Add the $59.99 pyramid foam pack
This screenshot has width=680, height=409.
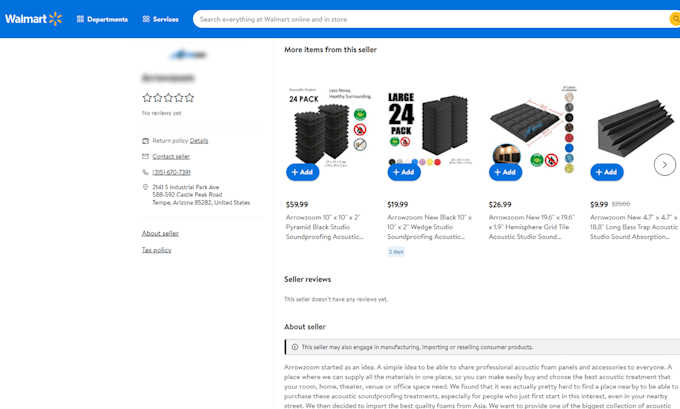pyautogui.click(x=302, y=172)
